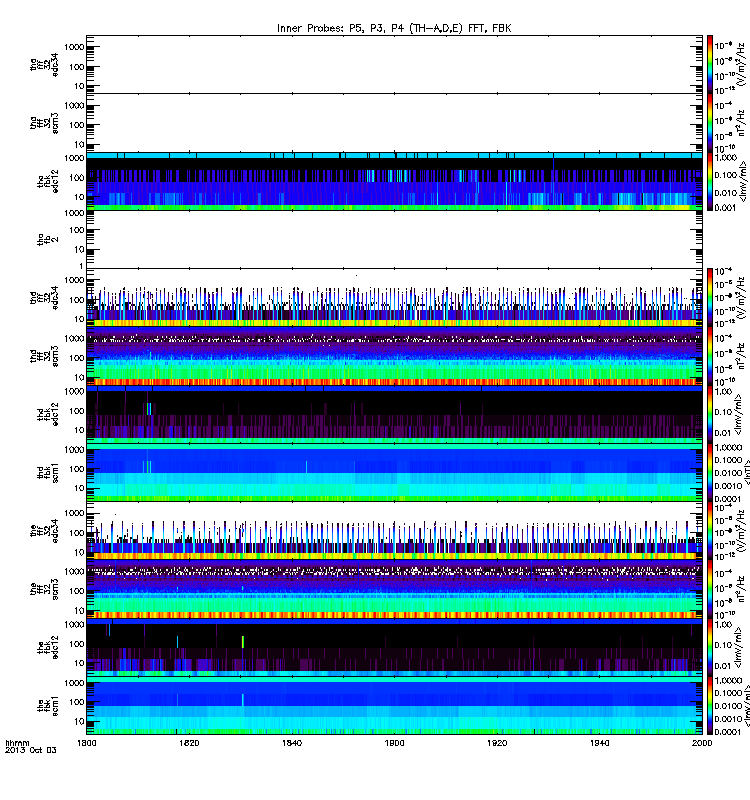The width and height of the screenshot is (750, 800).
Task: Select the "thd fff 32 edc34" panel label
Action: point(44,297)
